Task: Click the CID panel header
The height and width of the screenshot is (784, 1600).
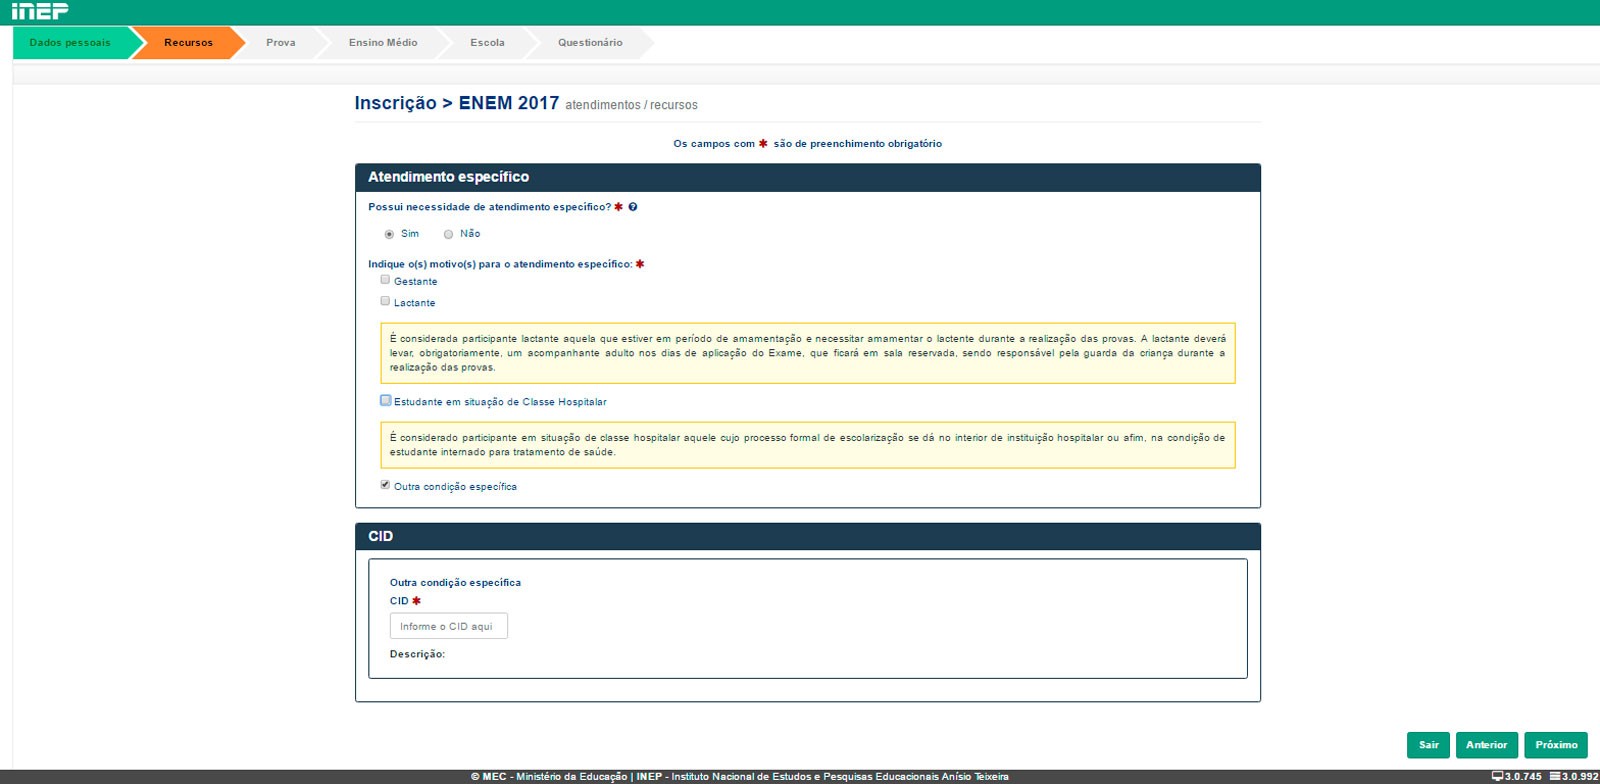Action: click(808, 537)
